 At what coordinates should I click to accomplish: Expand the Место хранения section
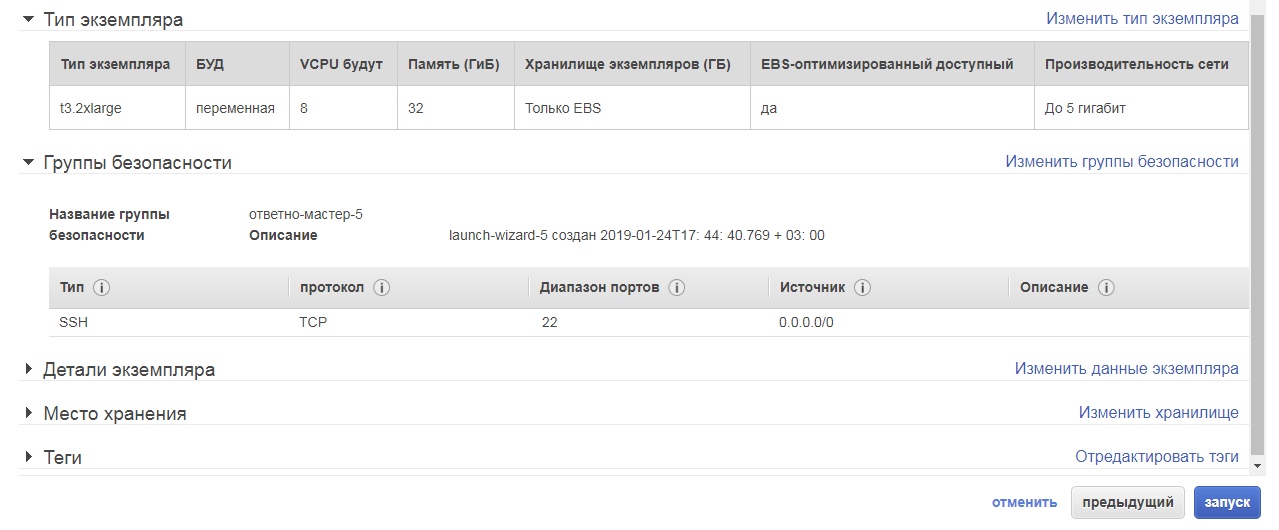(x=28, y=413)
